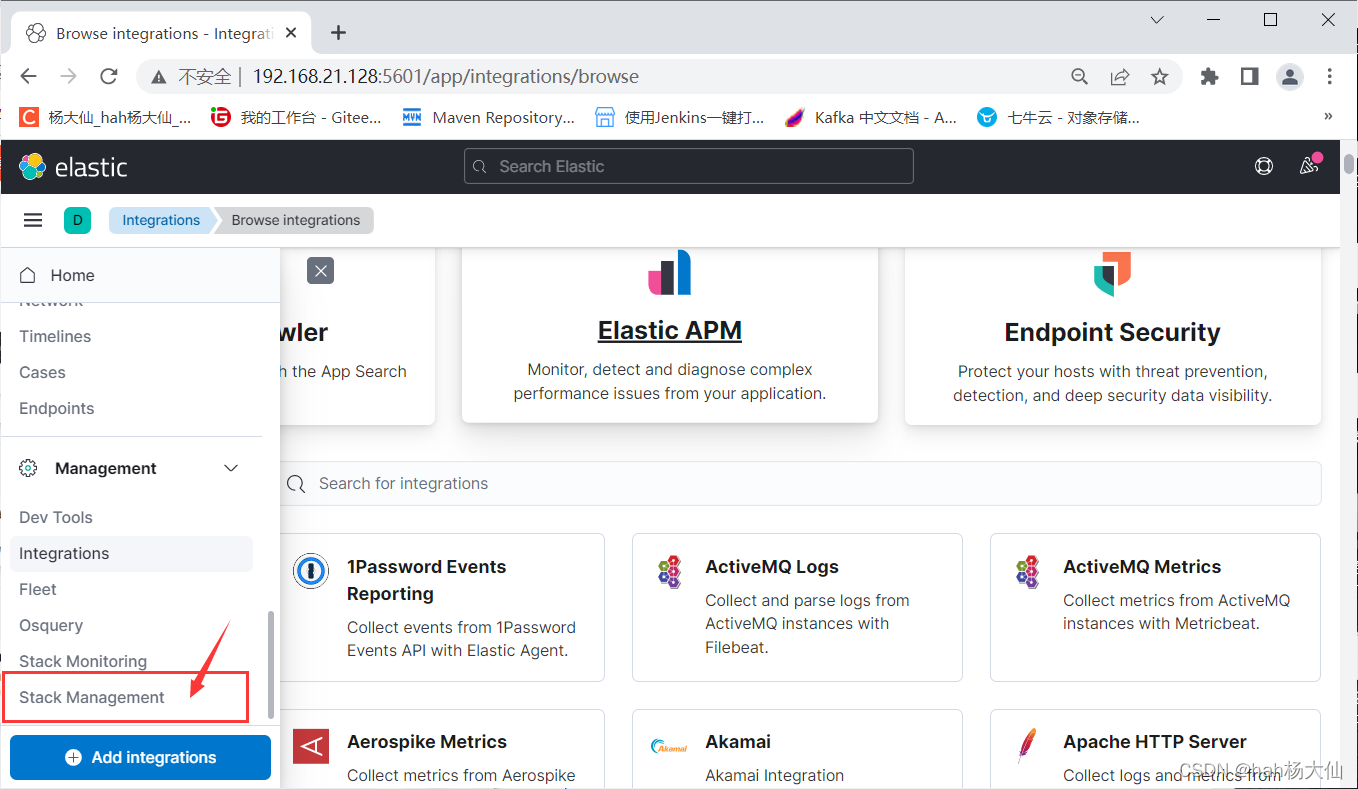
Task: Click the Home icon in sidebar
Action: tap(28, 275)
